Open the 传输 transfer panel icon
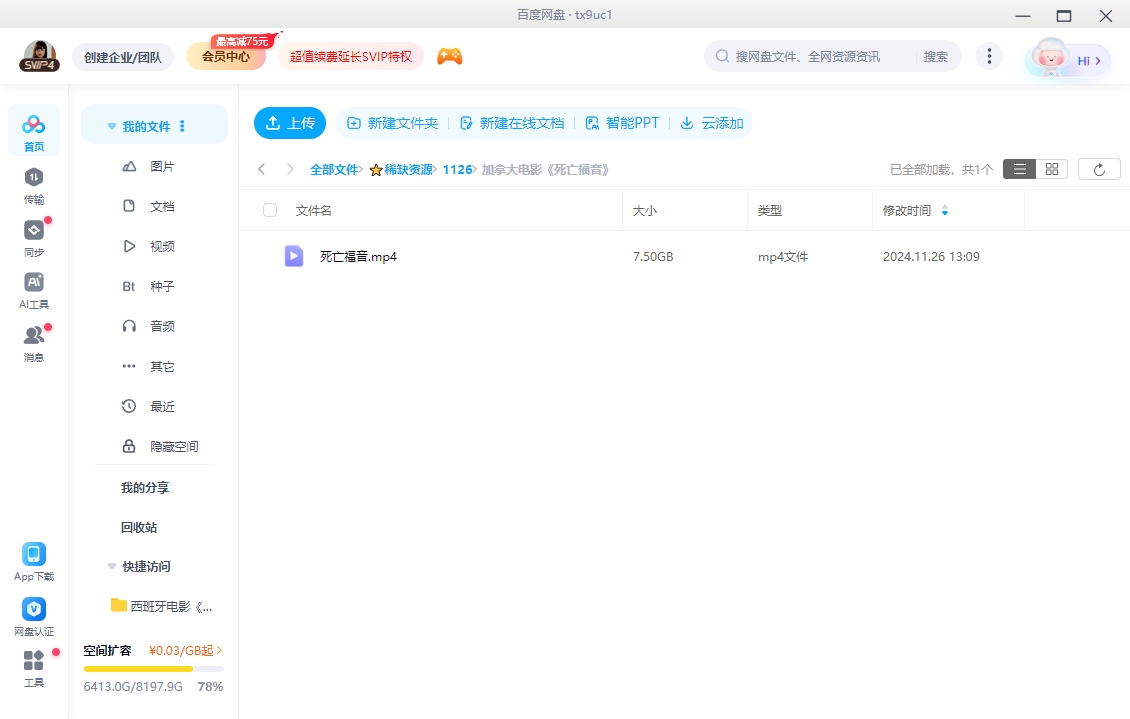 coord(33,180)
